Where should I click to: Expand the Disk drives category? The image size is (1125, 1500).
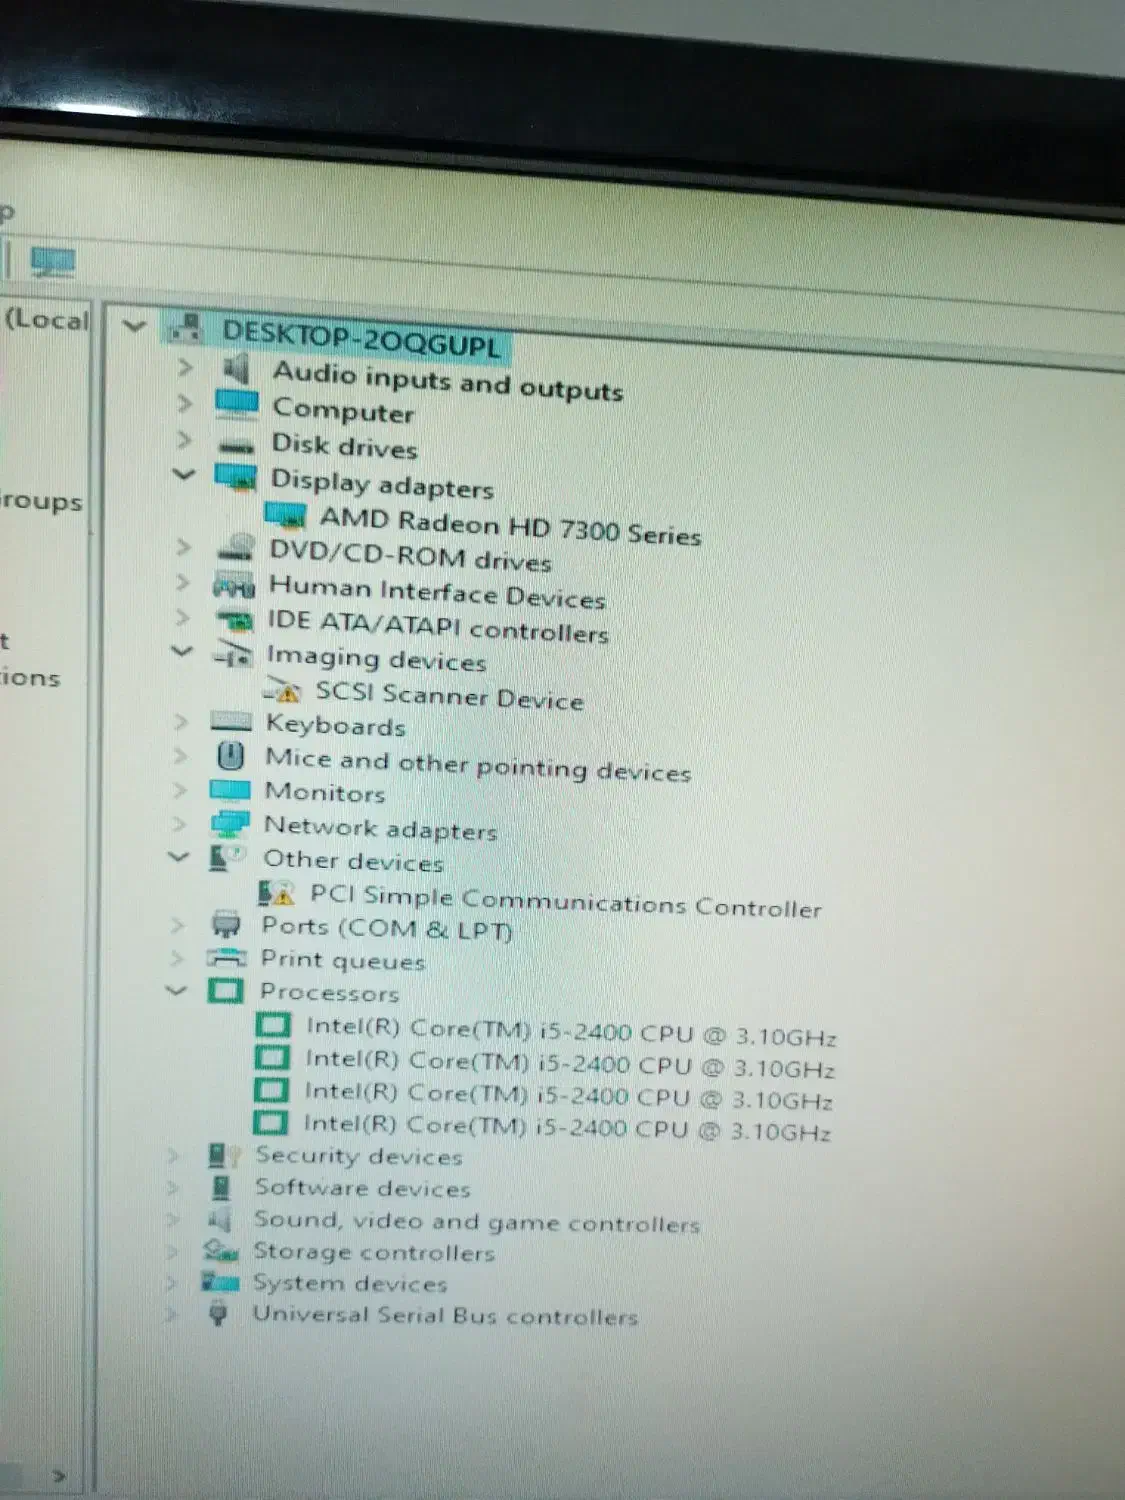[x=185, y=439]
